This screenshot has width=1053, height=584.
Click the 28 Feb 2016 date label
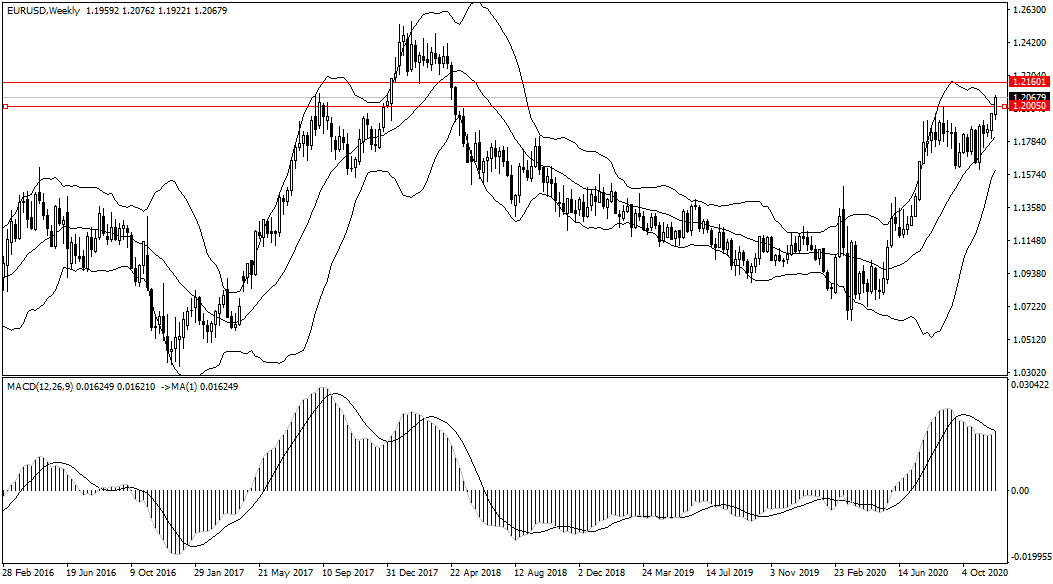(28, 575)
